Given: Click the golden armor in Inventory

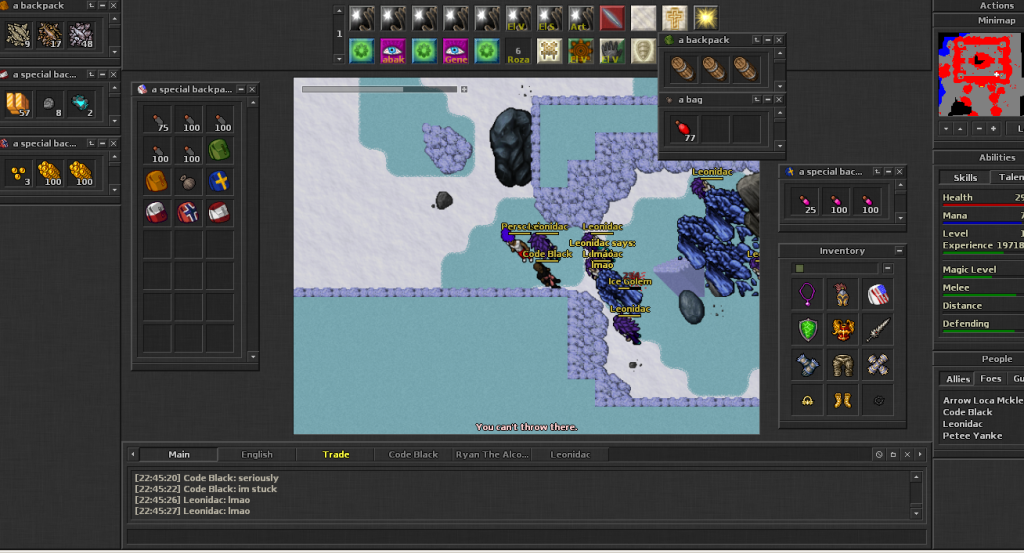Looking at the screenshot, I should [x=842, y=330].
